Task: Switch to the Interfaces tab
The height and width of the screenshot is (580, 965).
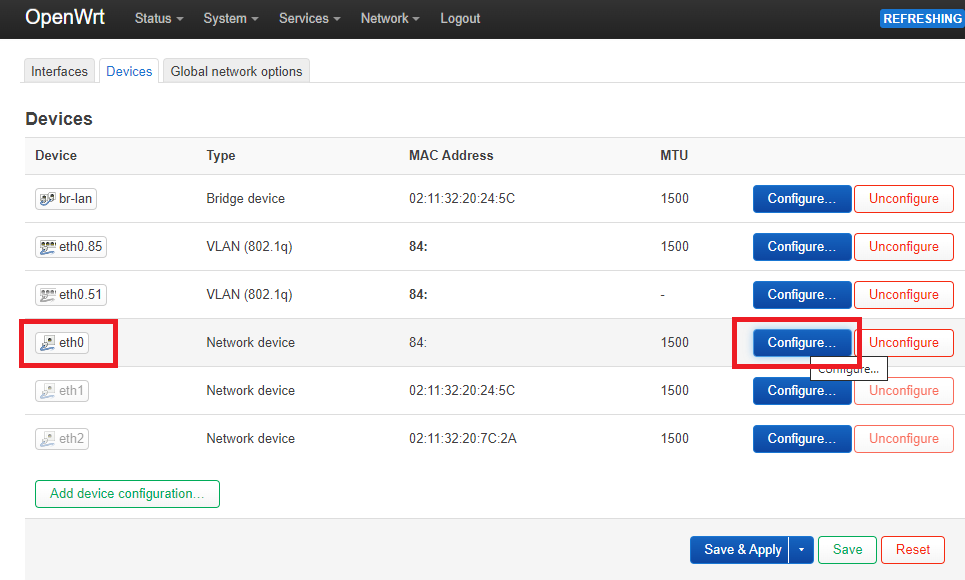Action: pos(60,71)
